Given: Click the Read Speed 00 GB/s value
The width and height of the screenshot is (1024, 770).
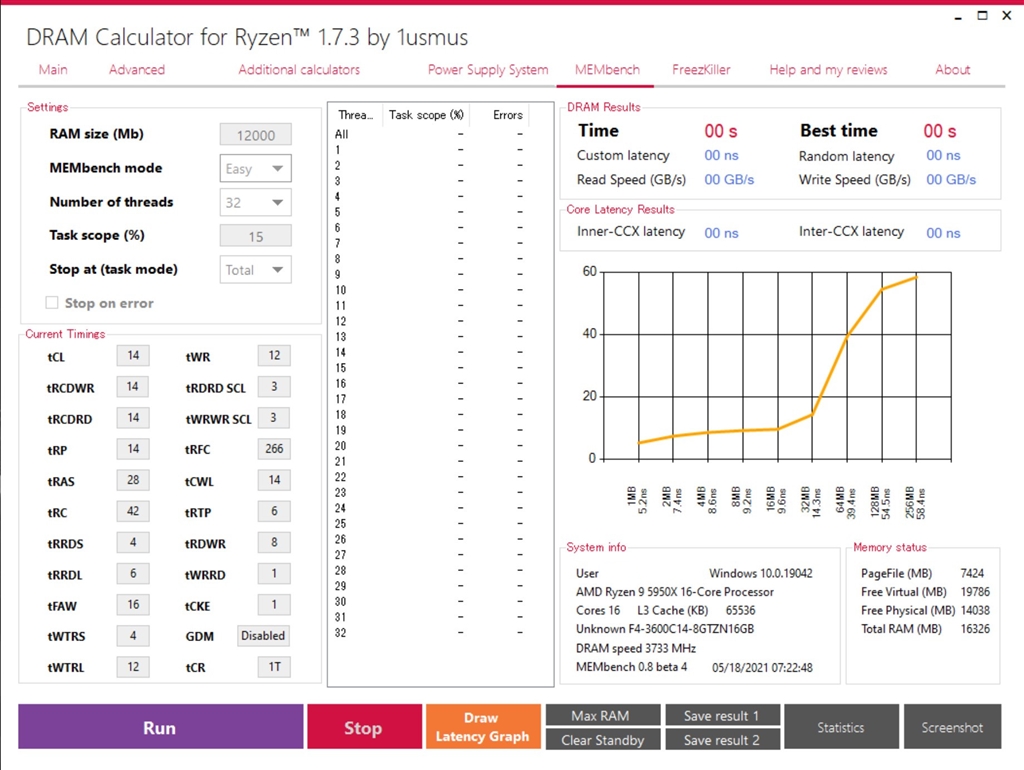Looking at the screenshot, I should pos(729,180).
